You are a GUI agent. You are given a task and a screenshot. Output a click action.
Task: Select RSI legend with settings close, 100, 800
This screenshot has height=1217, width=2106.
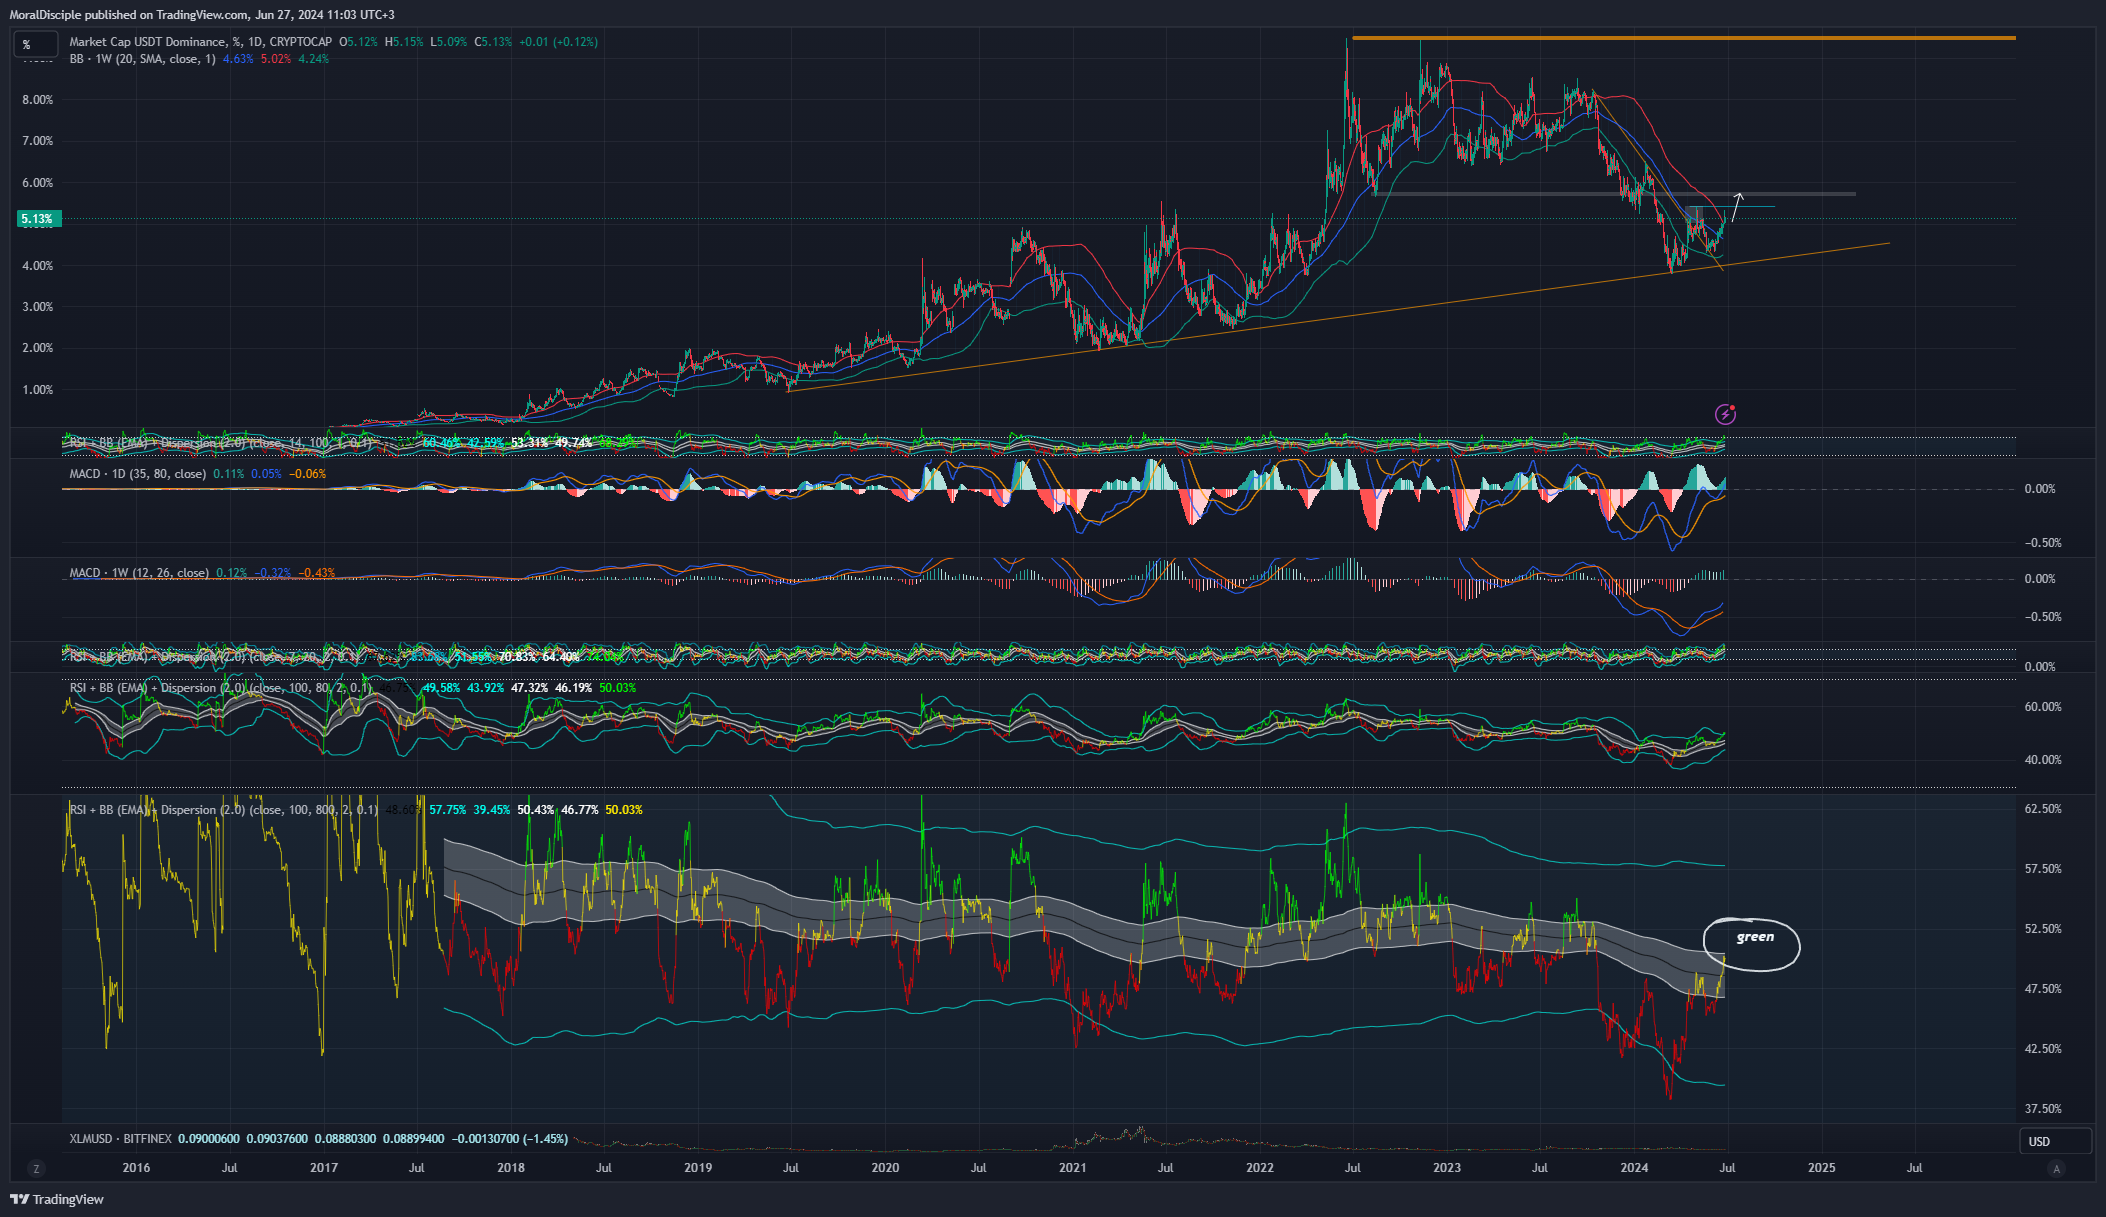(224, 810)
